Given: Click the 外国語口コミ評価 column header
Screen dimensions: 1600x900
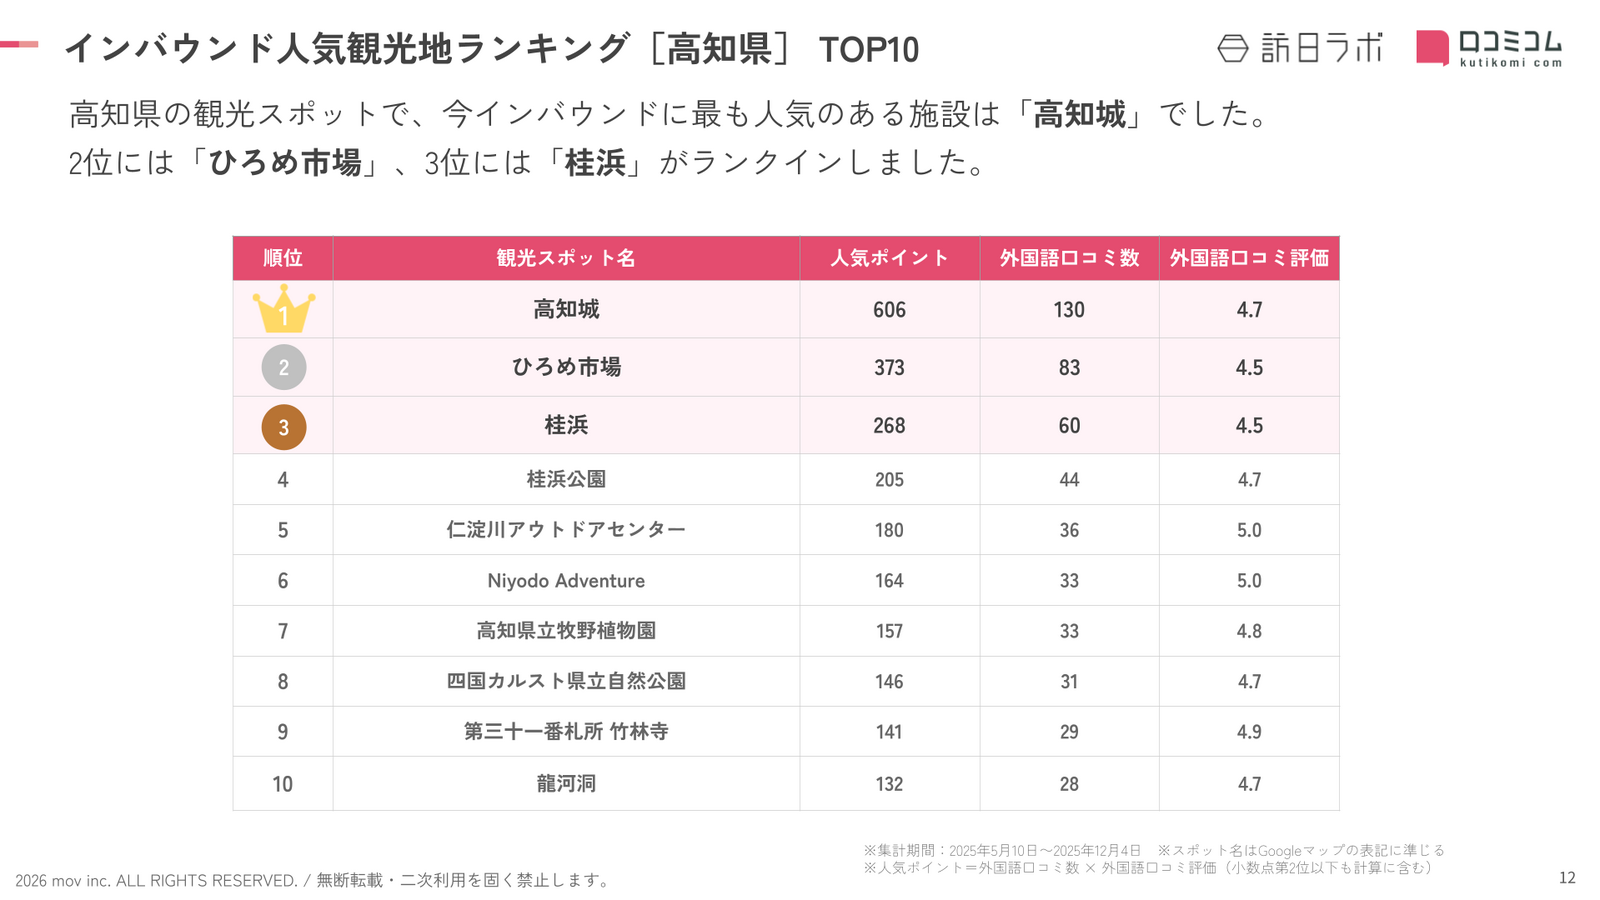Looking at the screenshot, I should click(x=1249, y=258).
